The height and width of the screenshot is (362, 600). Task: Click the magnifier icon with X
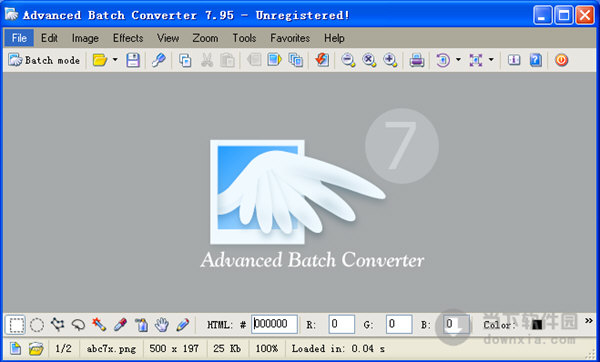click(369, 60)
